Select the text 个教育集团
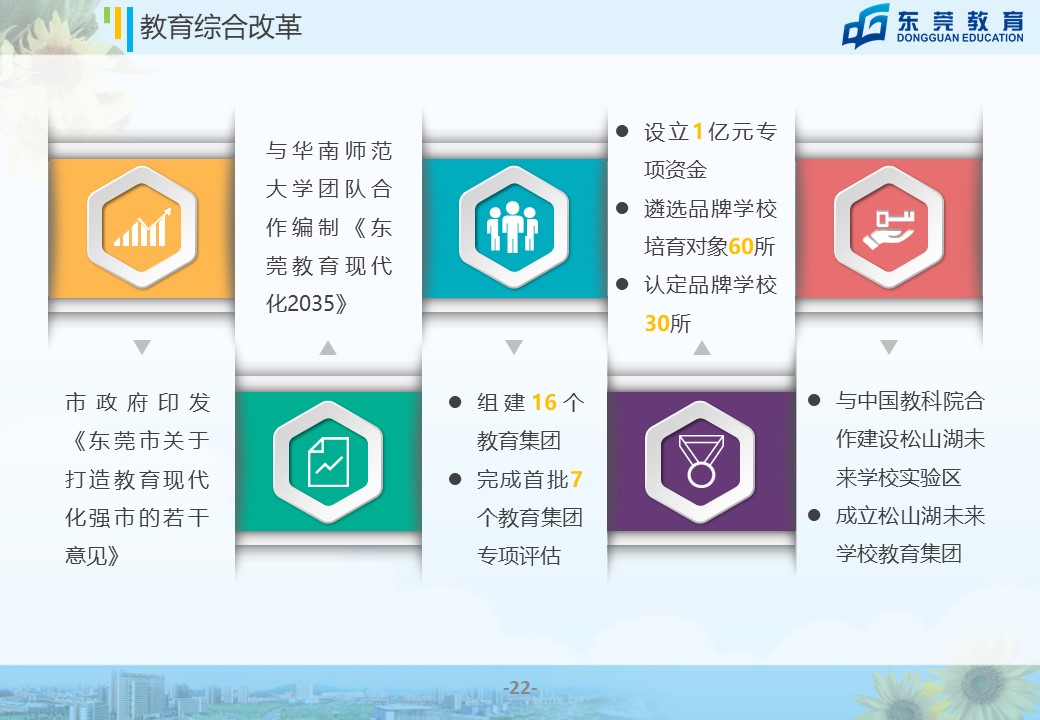This screenshot has width=1040, height=720. 529,518
